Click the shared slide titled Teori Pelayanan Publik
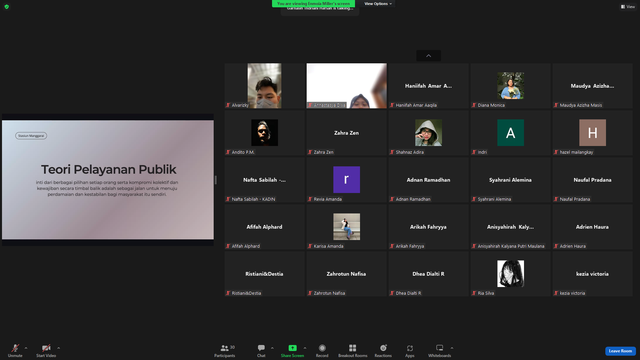Viewport: 640px width, 360px height. [x=108, y=180]
